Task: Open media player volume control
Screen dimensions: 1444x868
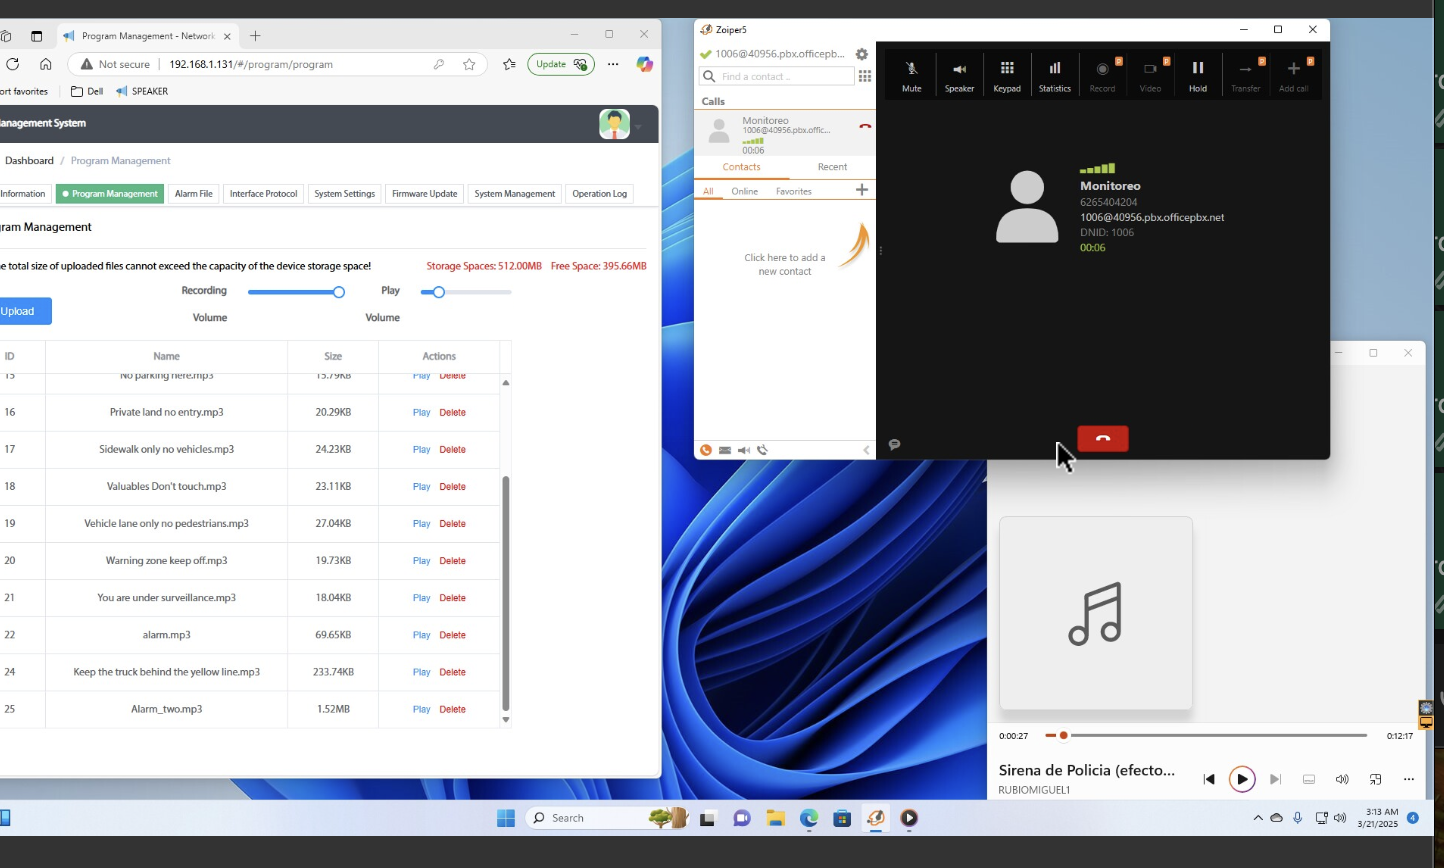Action: pyautogui.click(x=1342, y=779)
